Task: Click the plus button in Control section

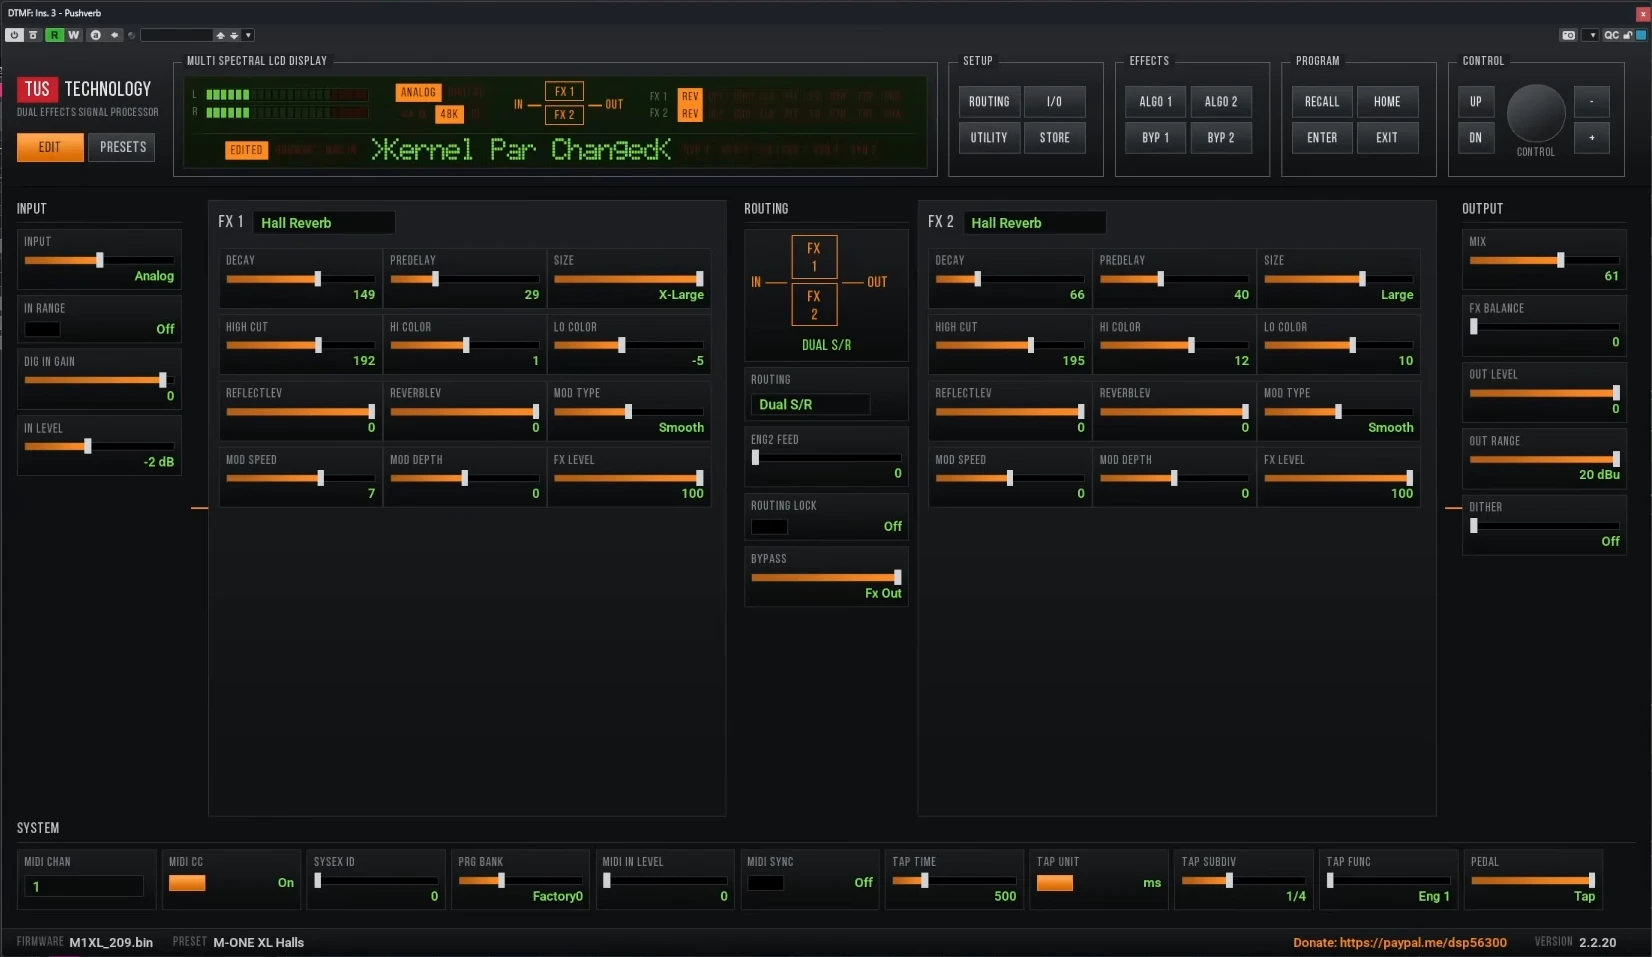Action: pyautogui.click(x=1592, y=138)
